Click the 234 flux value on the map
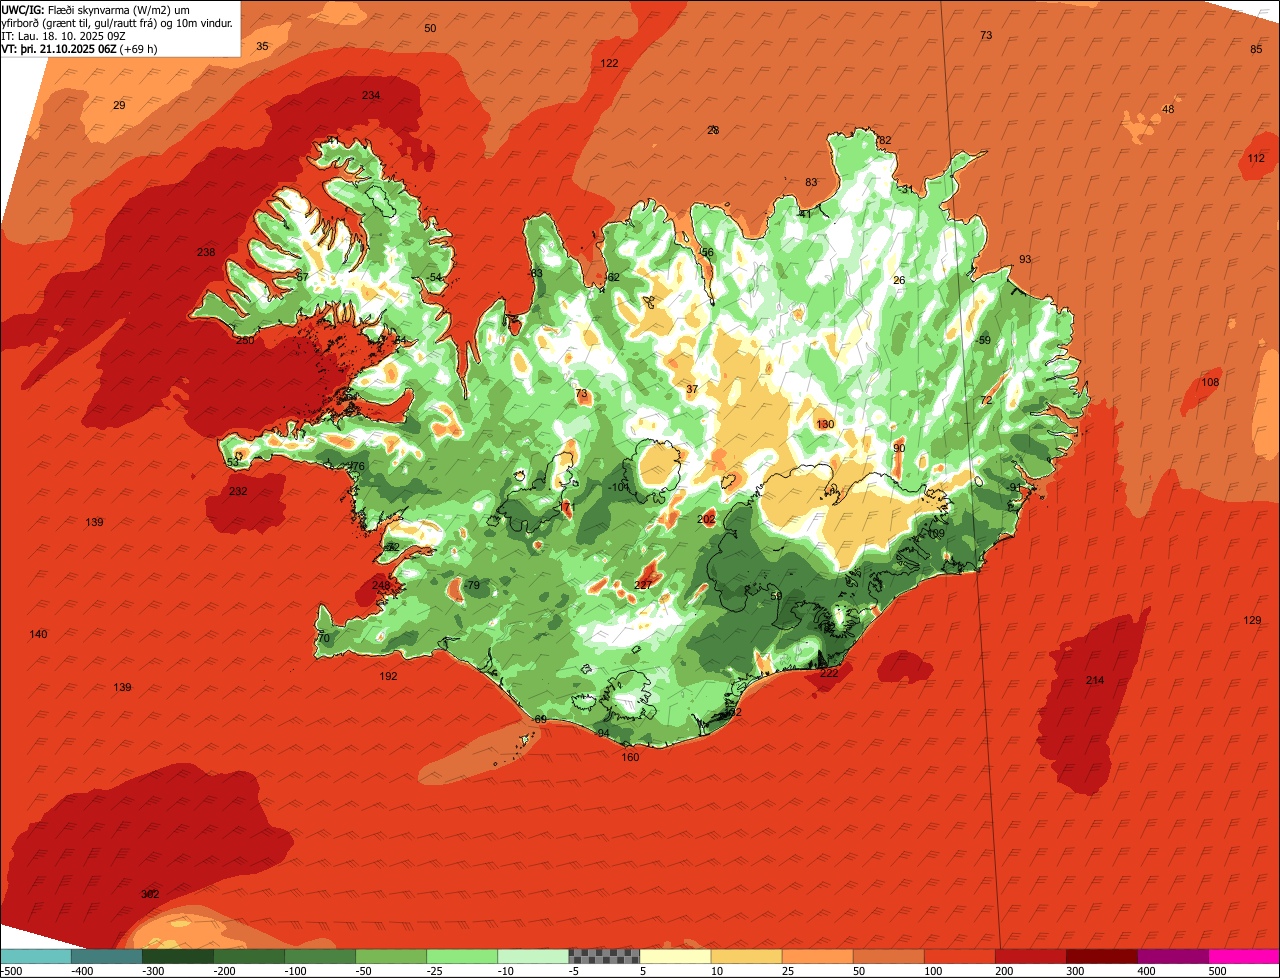1280x978 pixels. click(371, 95)
